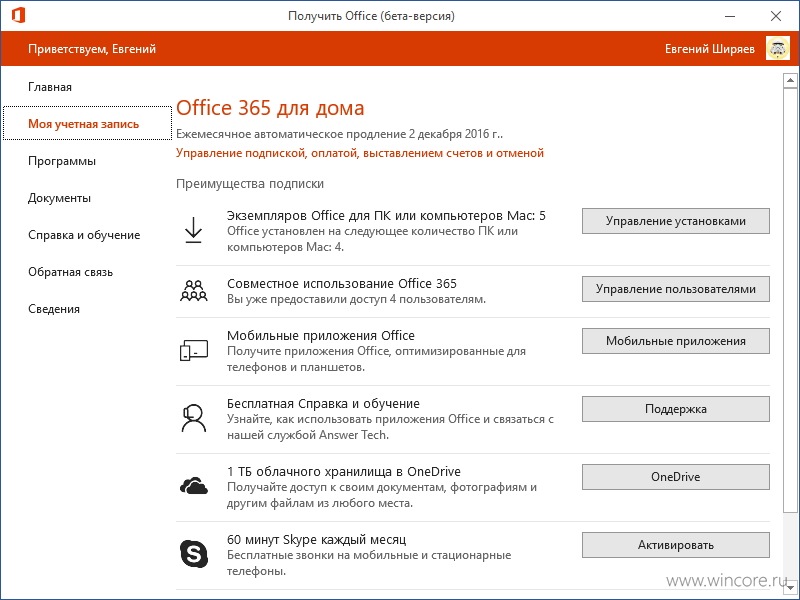Open the Главная section

tap(50, 87)
